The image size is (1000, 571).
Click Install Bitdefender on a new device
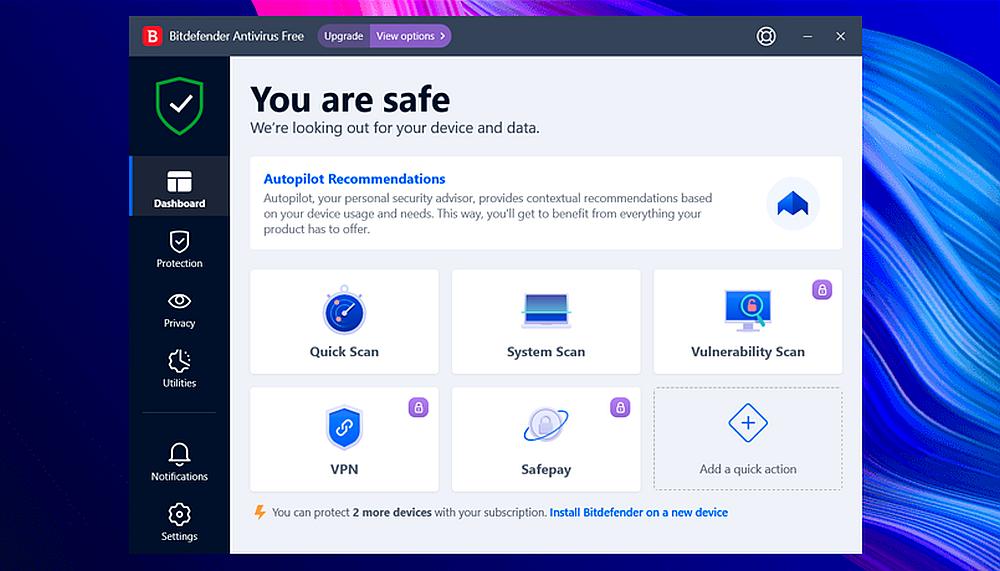638,512
